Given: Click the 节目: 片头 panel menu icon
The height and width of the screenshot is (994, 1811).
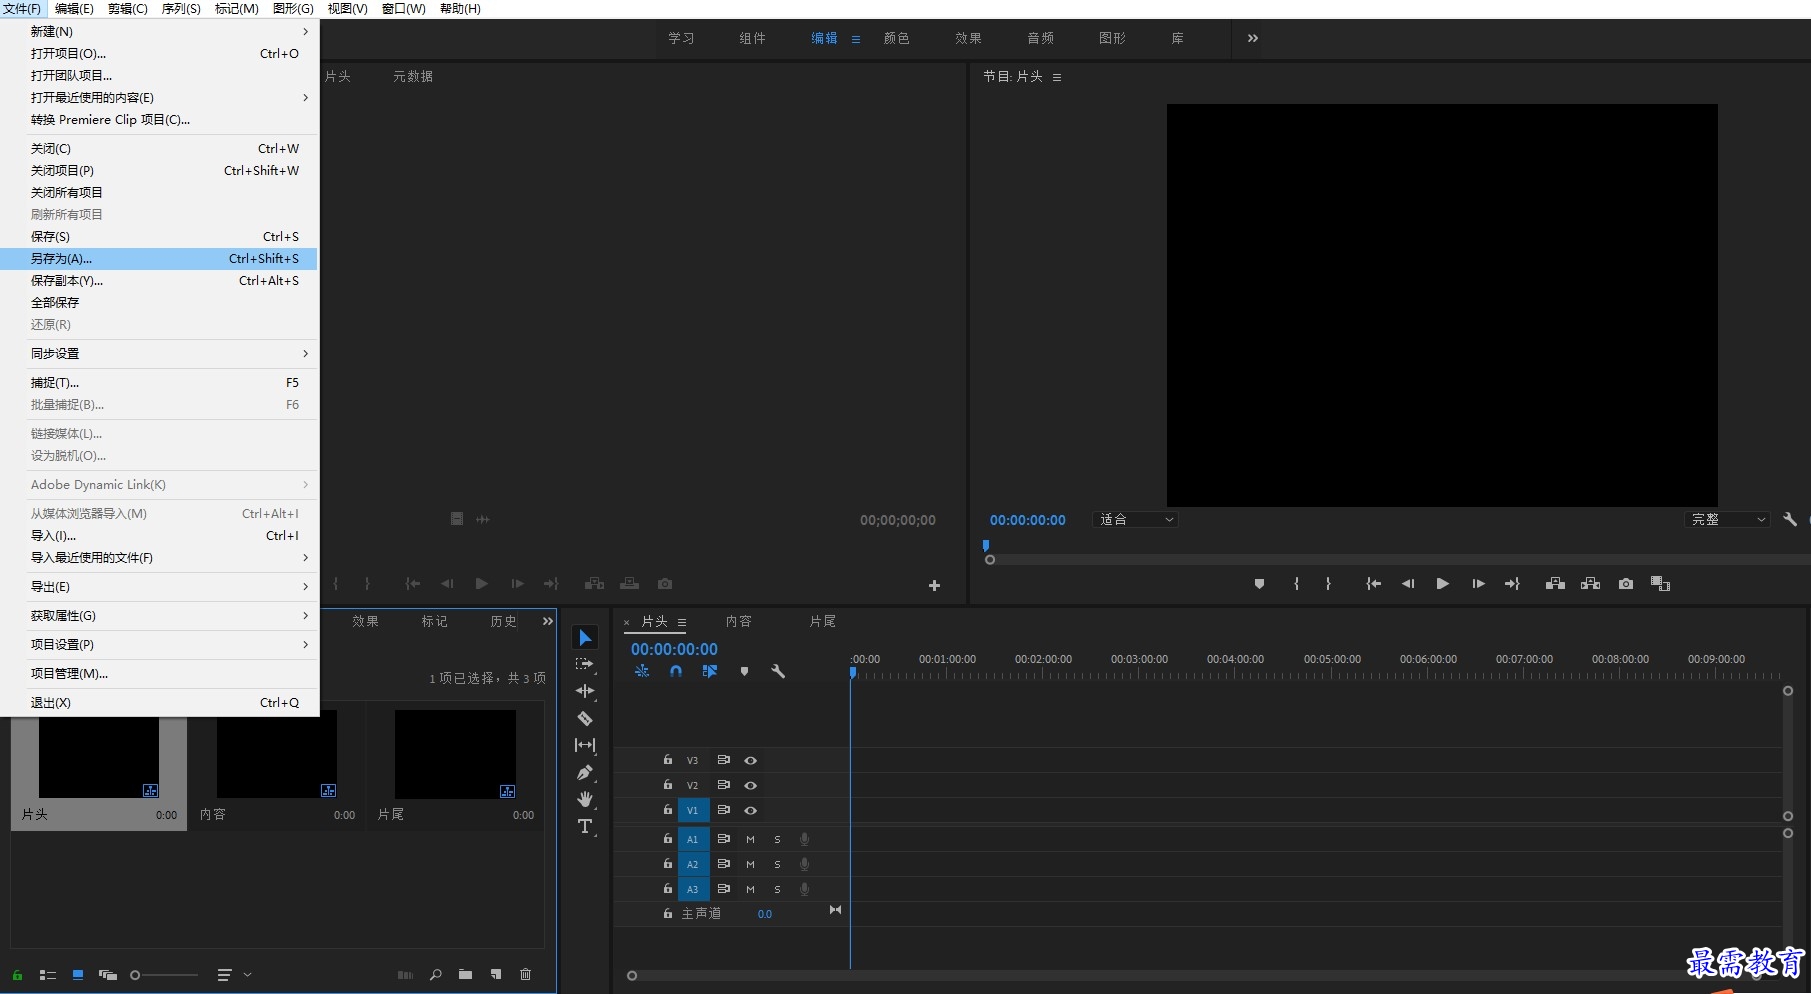Looking at the screenshot, I should click(x=1057, y=77).
